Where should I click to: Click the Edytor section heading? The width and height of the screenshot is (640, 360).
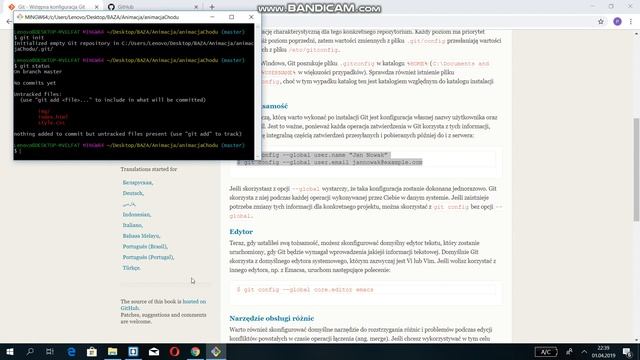tap(241, 231)
